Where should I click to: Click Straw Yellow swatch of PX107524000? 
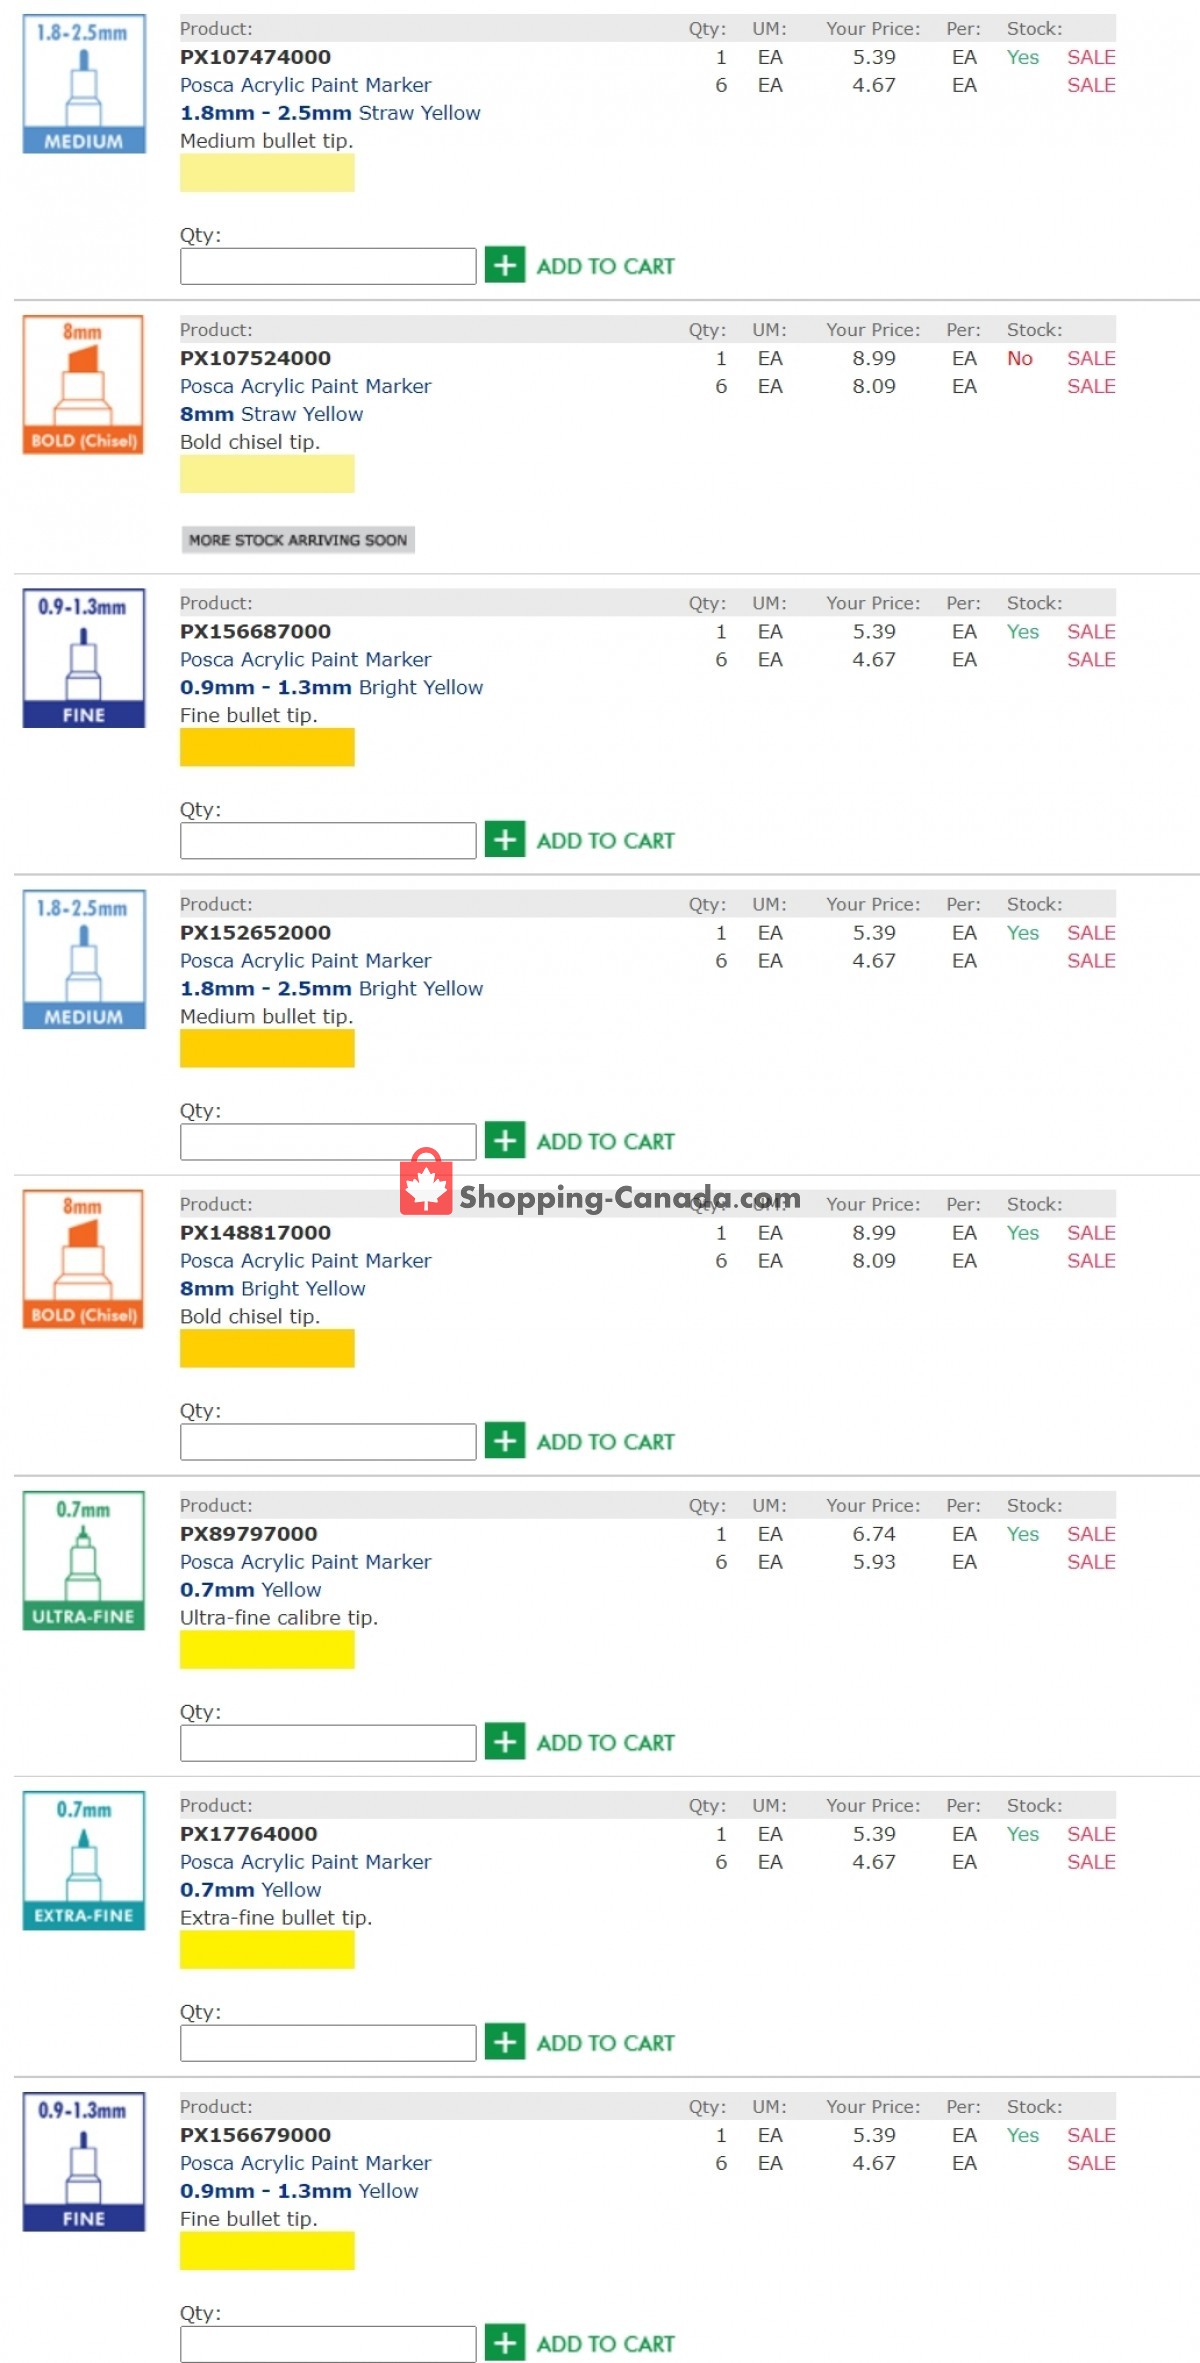click(267, 474)
